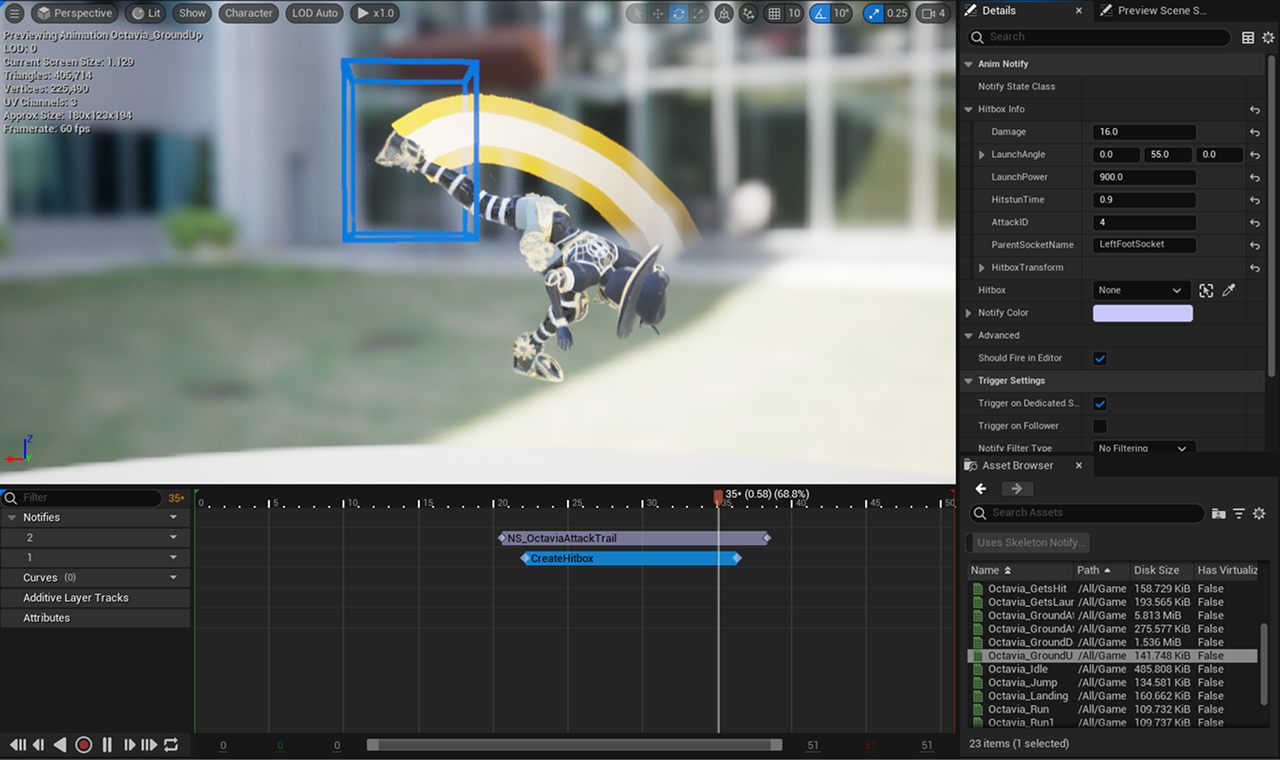Screen dimensions: 1280x760
Task: Open the LOD Auto menu
Action: click(315, 13)
